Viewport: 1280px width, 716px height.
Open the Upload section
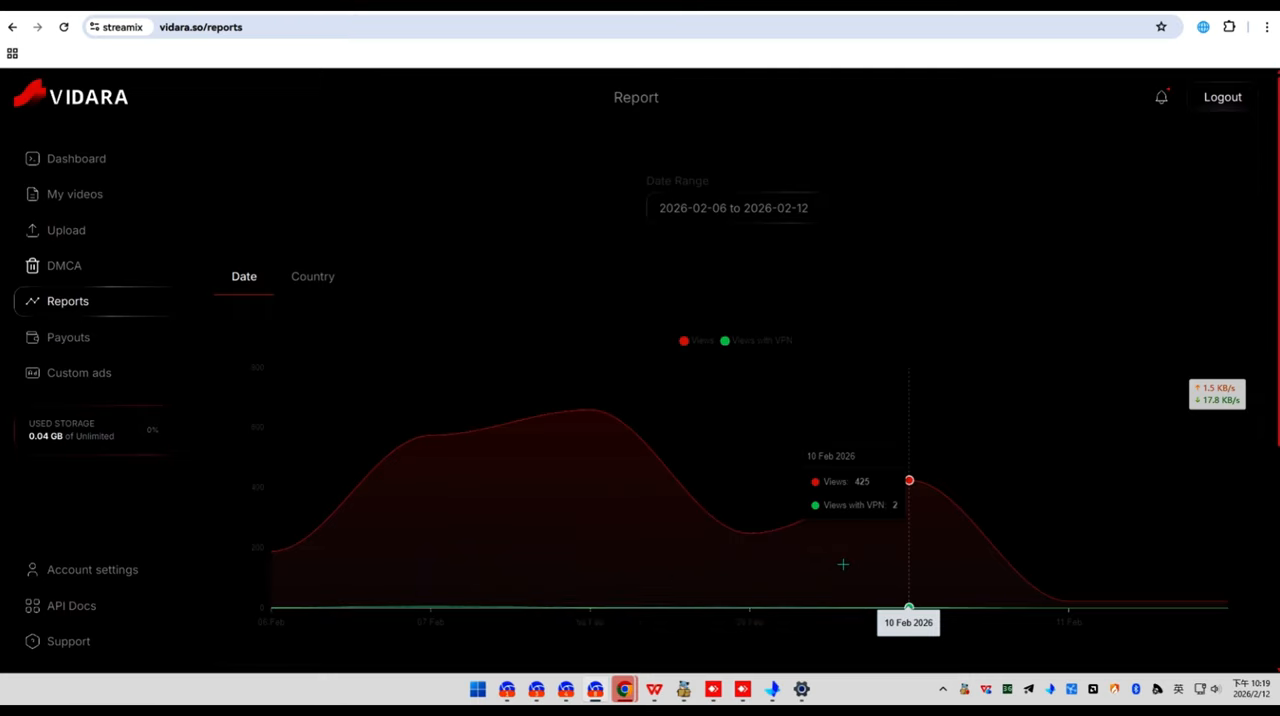coord(66,230)
